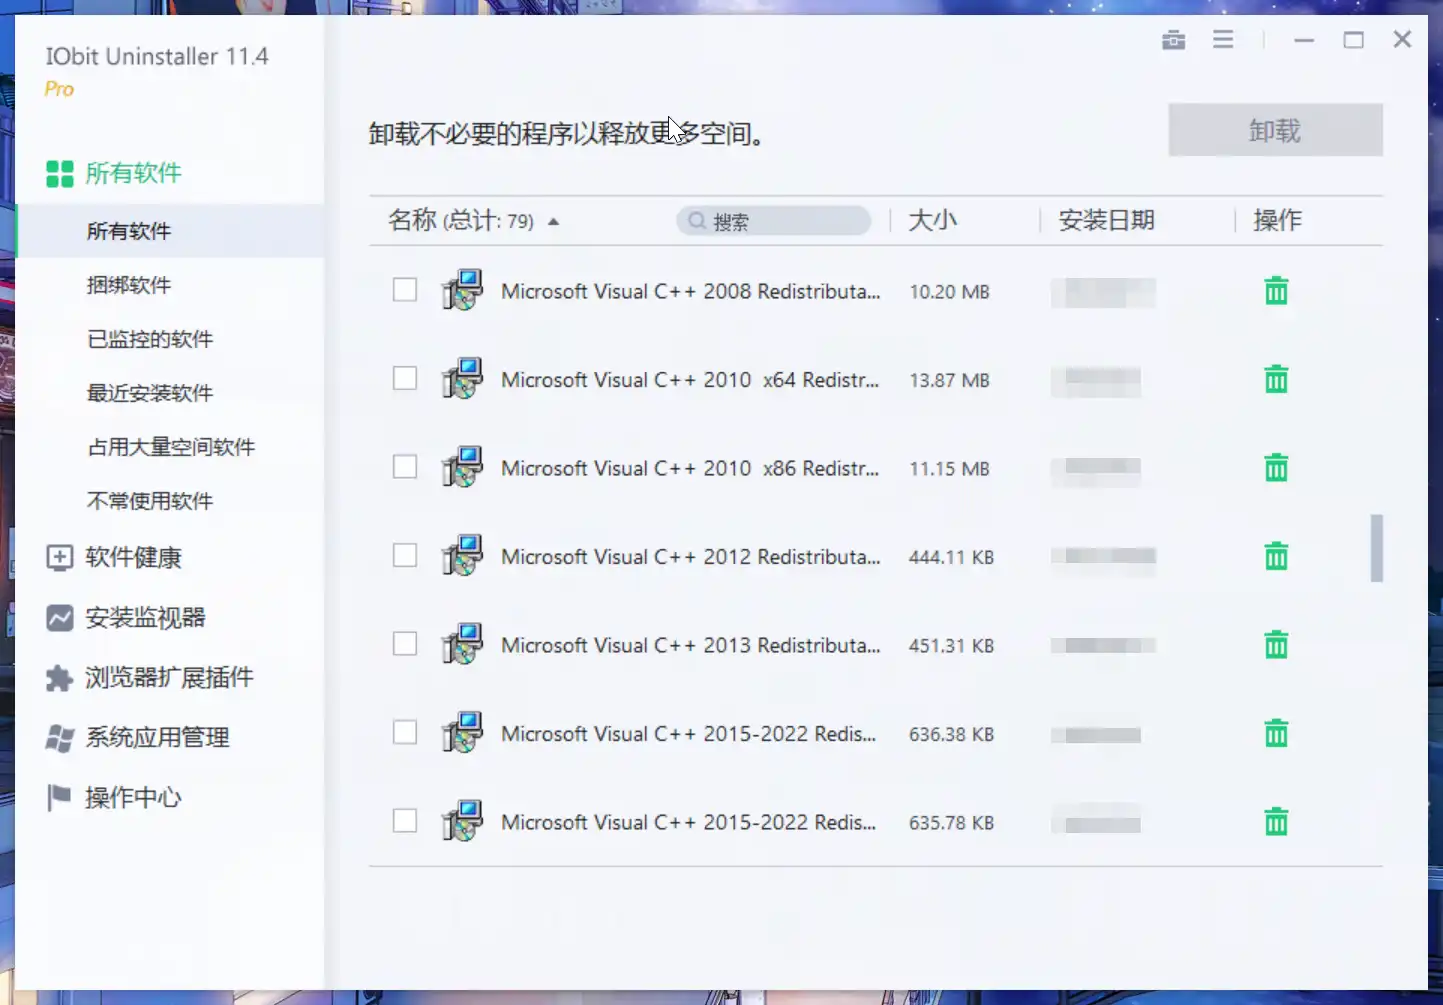Select the Microsoft Visual C++ 2012 Redistributa... name
The height and width of the screenshot is (1005, 1443).
tap(691, 557)
